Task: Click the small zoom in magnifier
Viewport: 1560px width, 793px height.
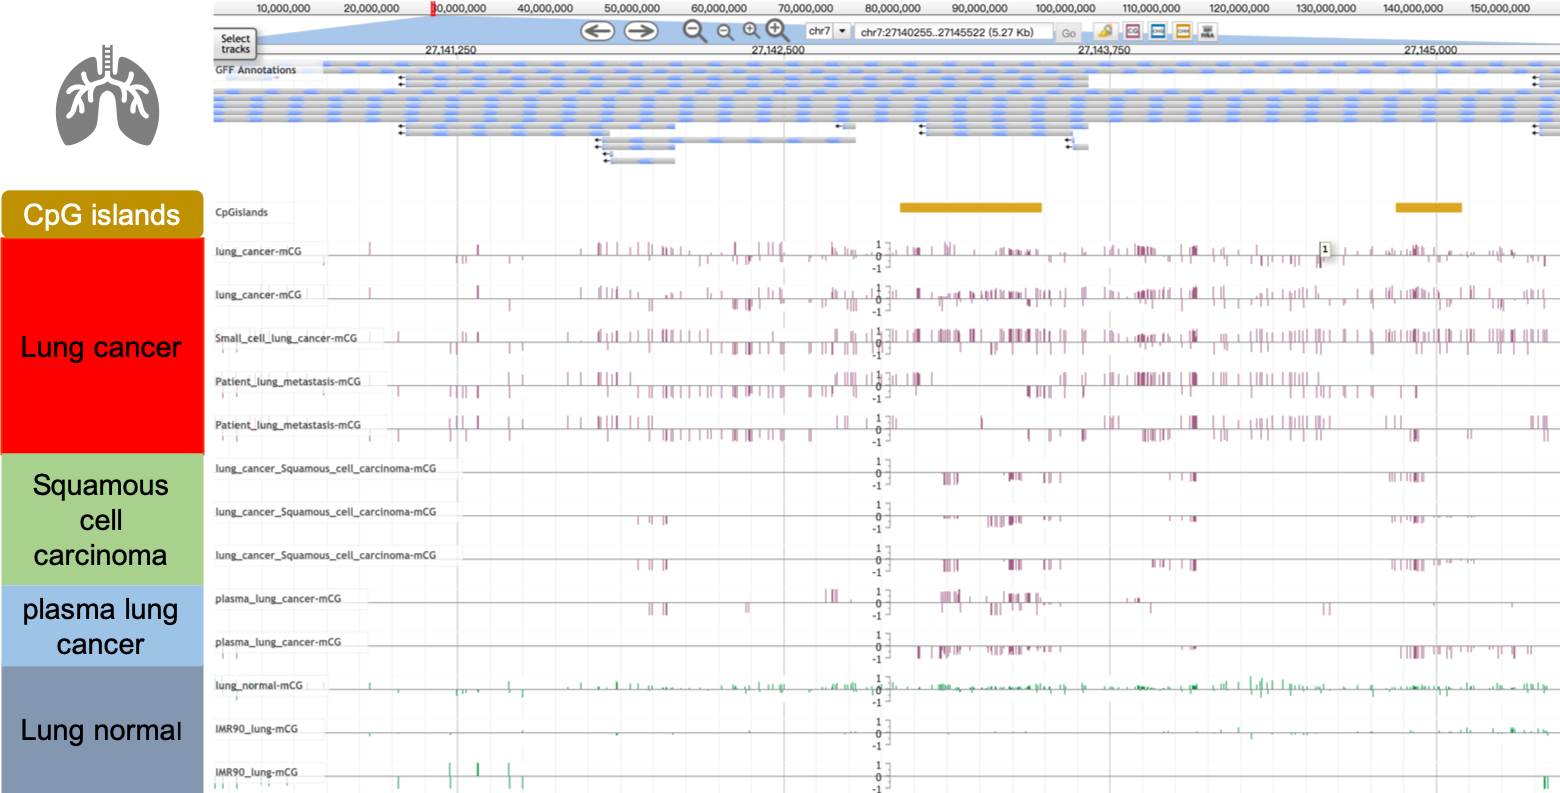Action: [751, 31]
